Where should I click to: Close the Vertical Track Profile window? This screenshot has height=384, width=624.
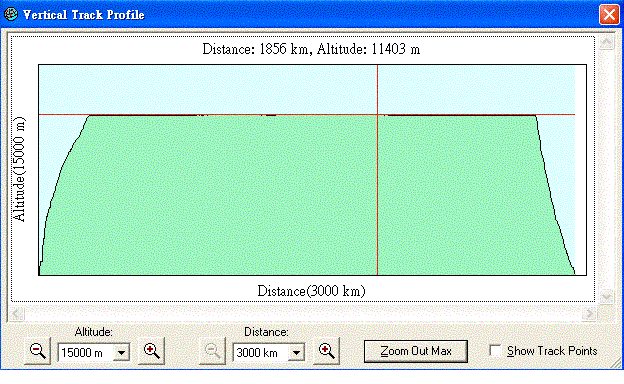pos(609,15)
